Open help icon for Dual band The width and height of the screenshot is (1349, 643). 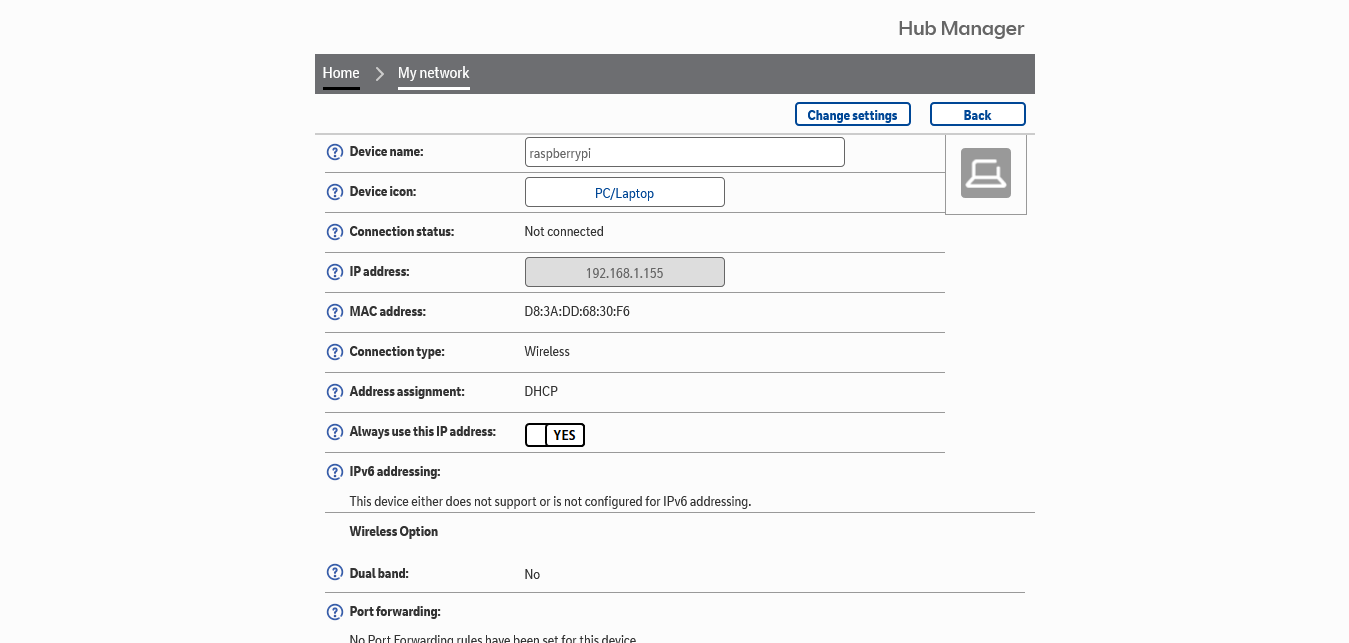click(x=335, y=573)
